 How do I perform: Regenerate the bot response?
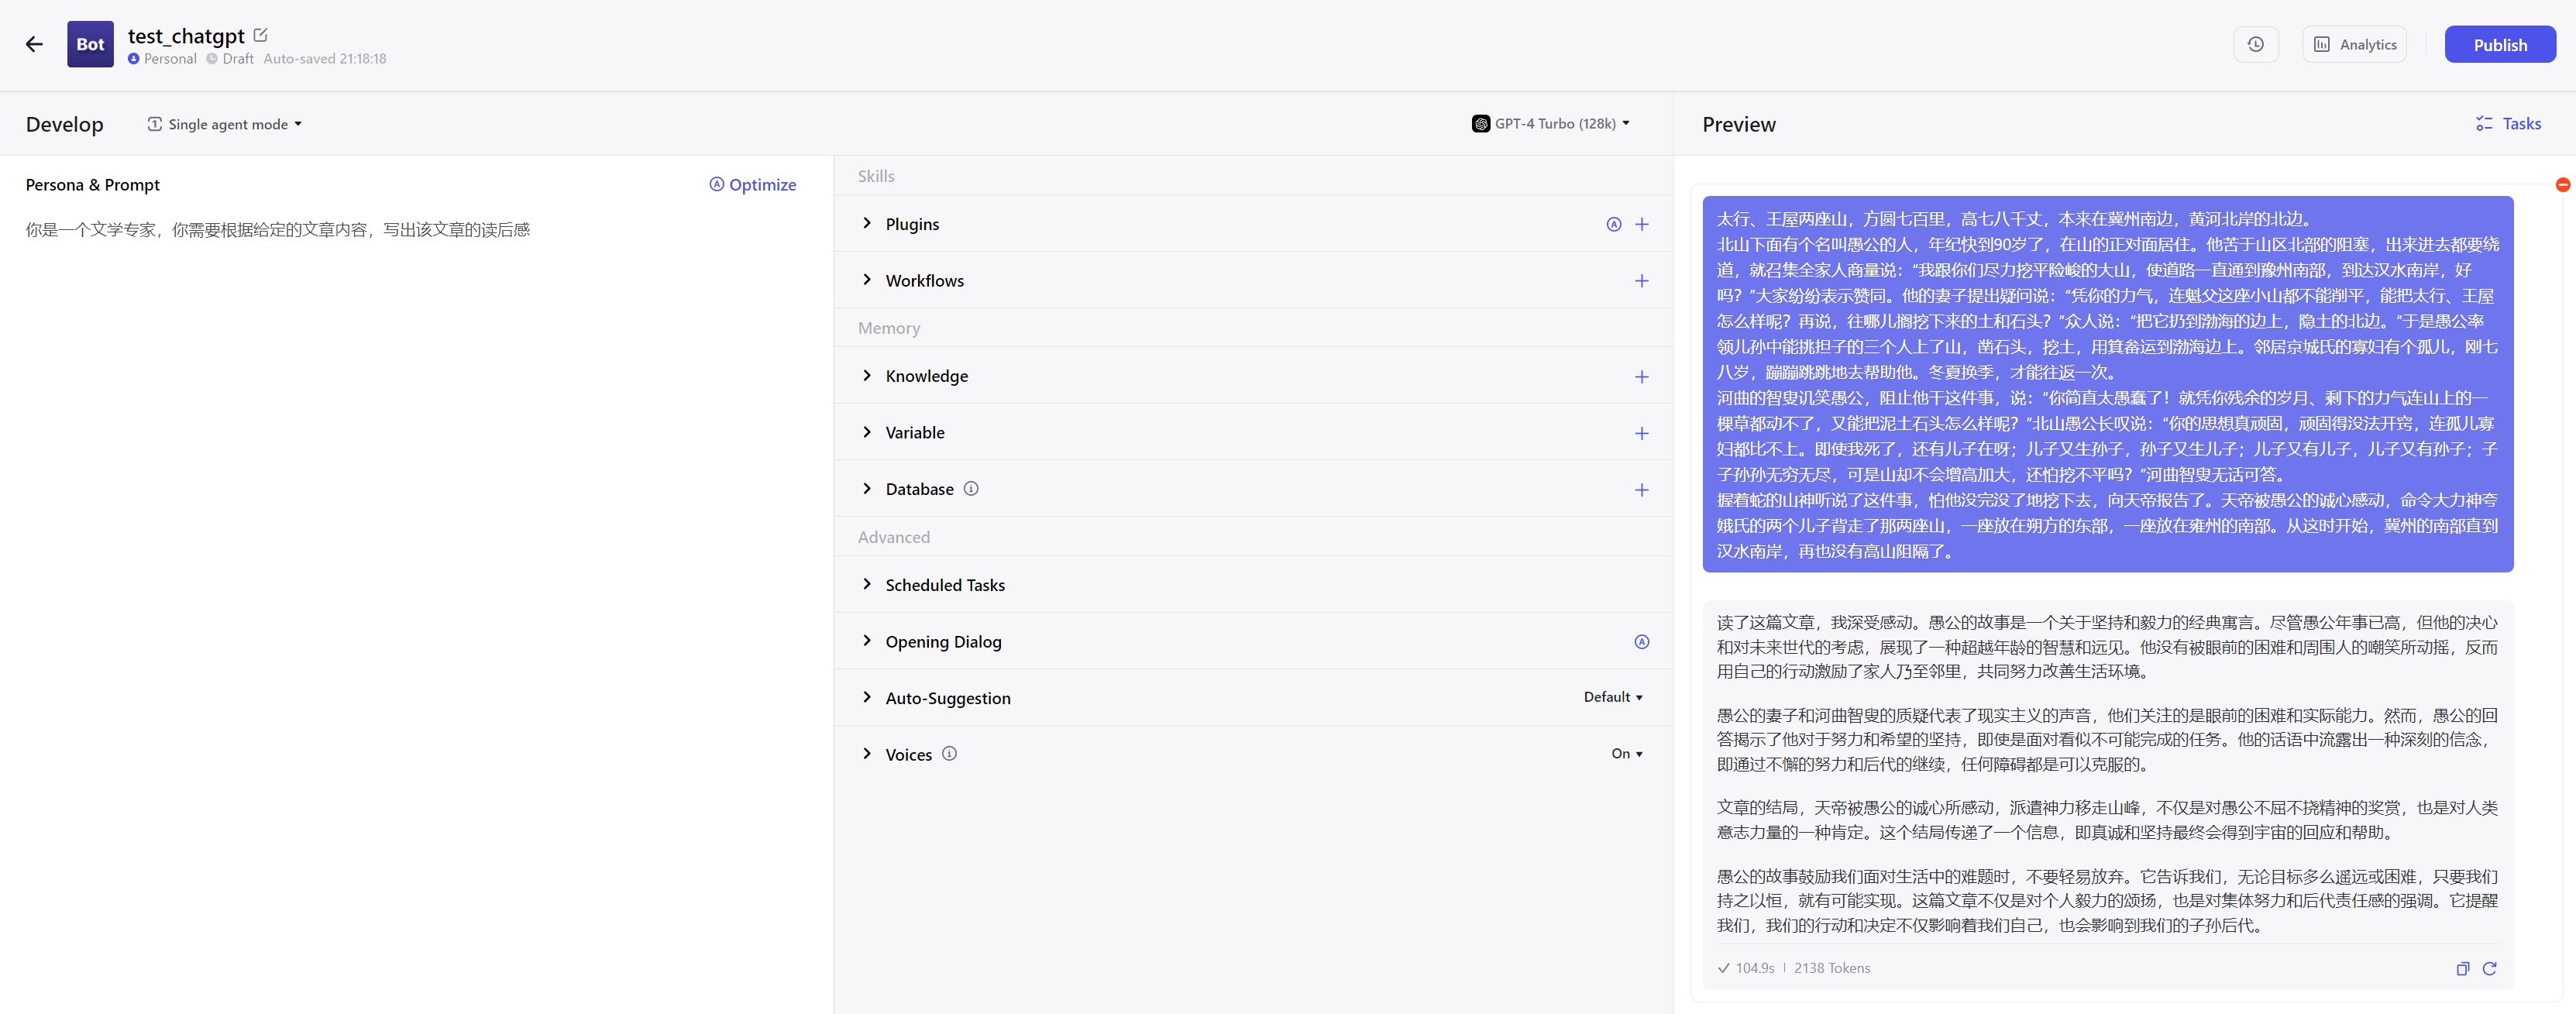2489,968
